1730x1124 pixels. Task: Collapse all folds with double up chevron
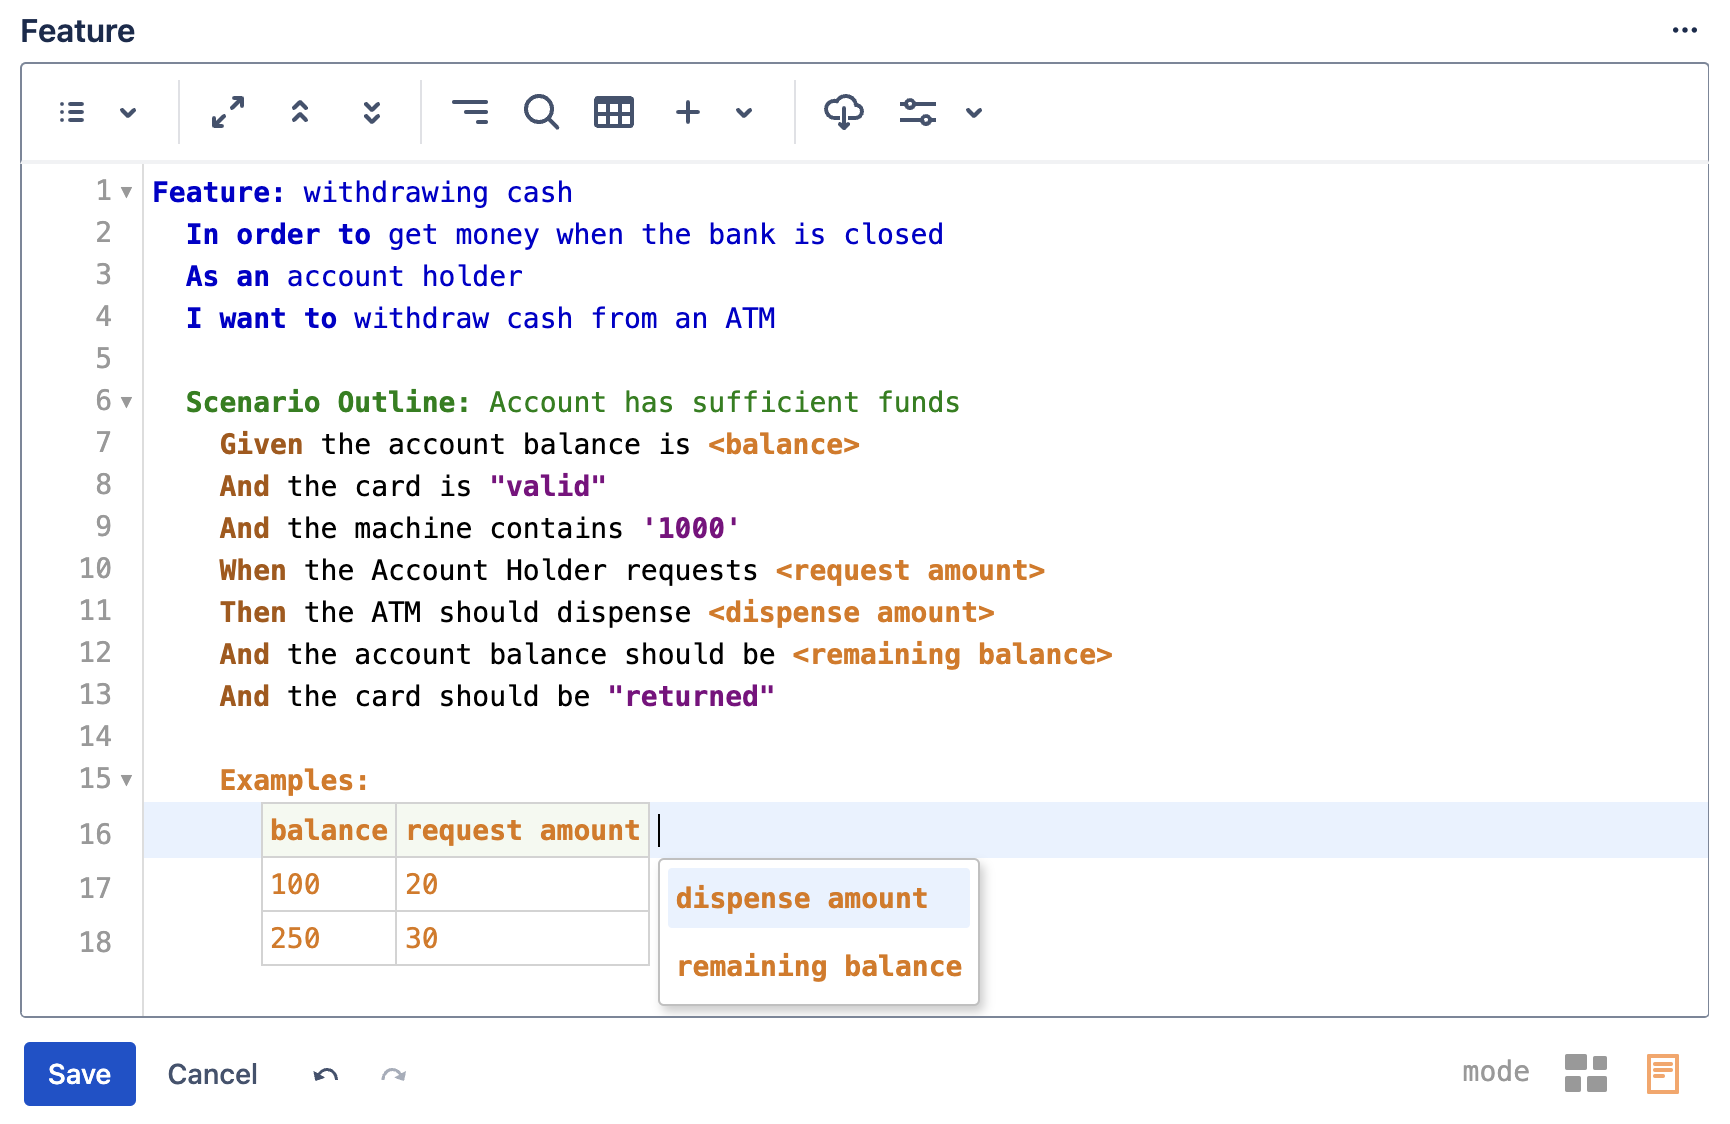point(300,112)
